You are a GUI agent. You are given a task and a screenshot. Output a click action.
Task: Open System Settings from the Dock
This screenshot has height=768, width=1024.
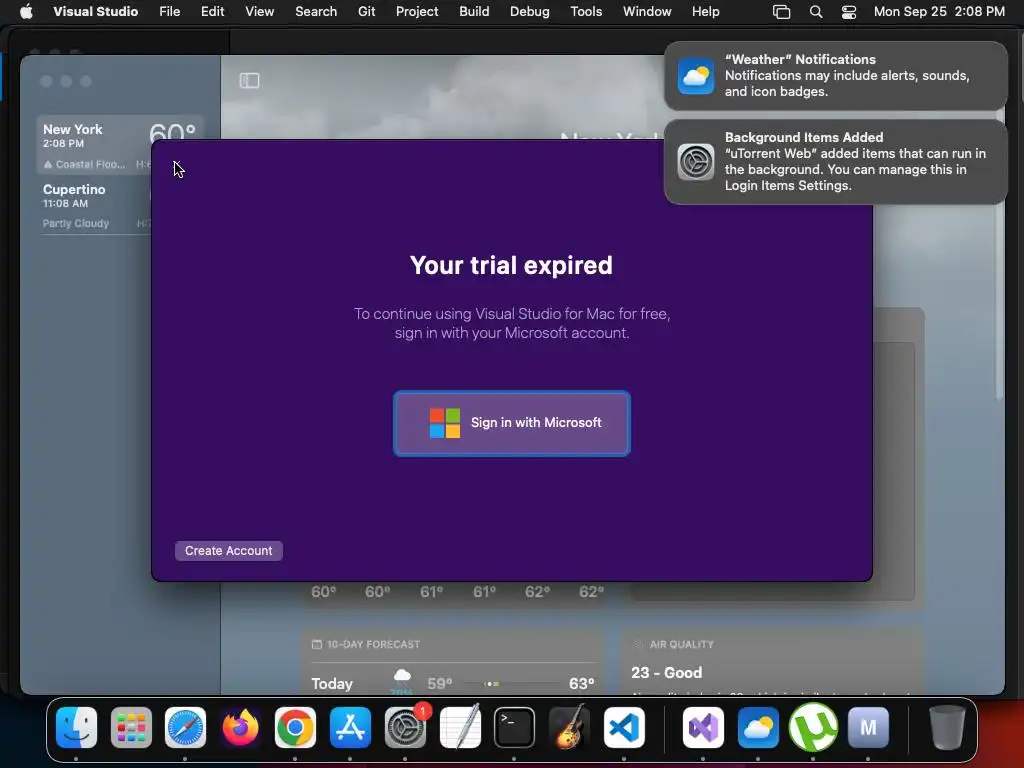coord(405,727)
